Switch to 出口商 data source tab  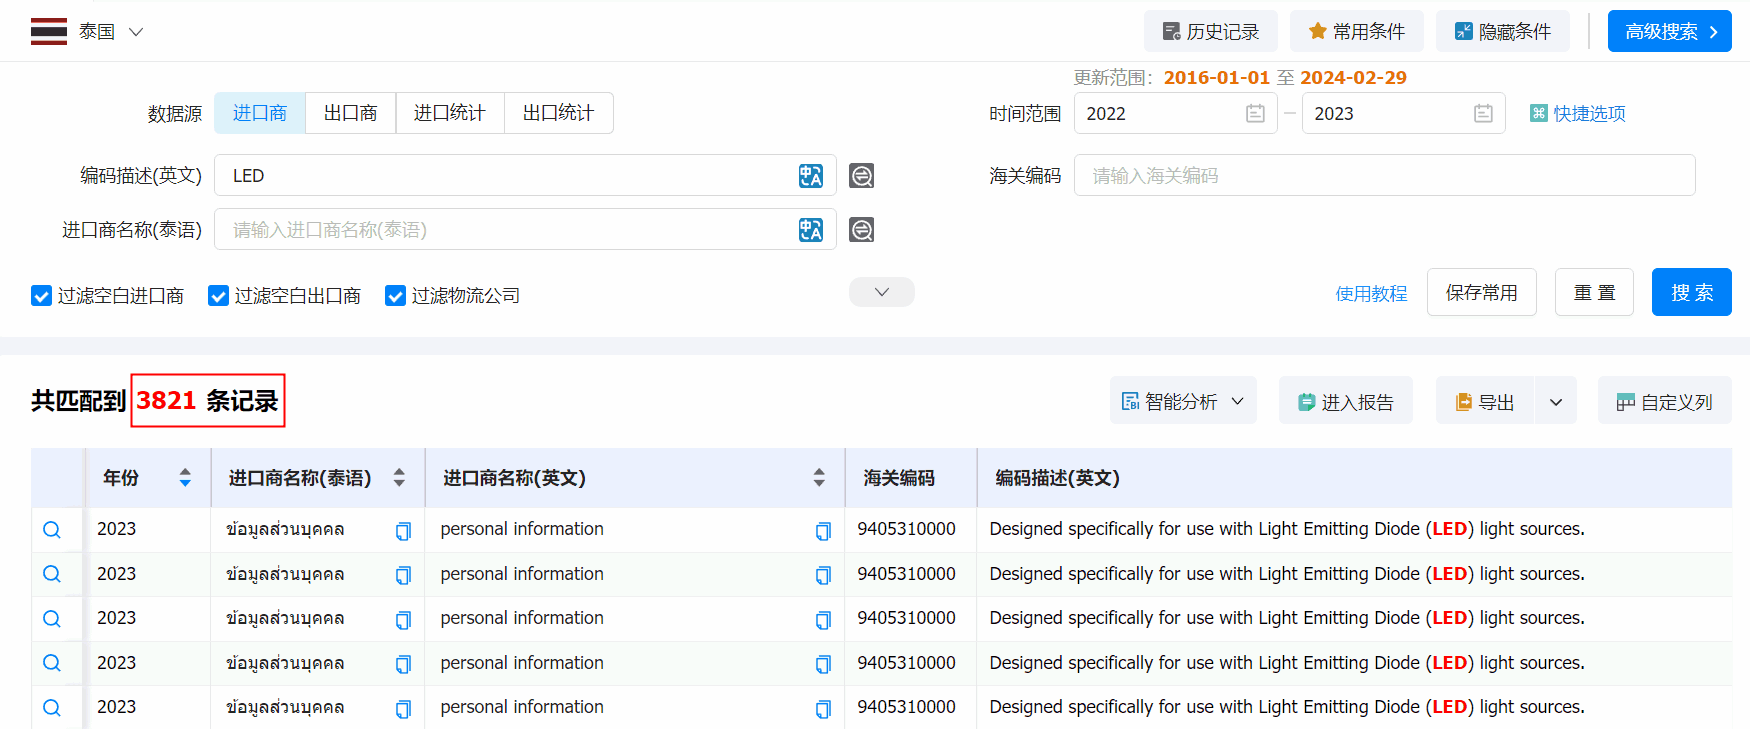click(x=350, y=113)
